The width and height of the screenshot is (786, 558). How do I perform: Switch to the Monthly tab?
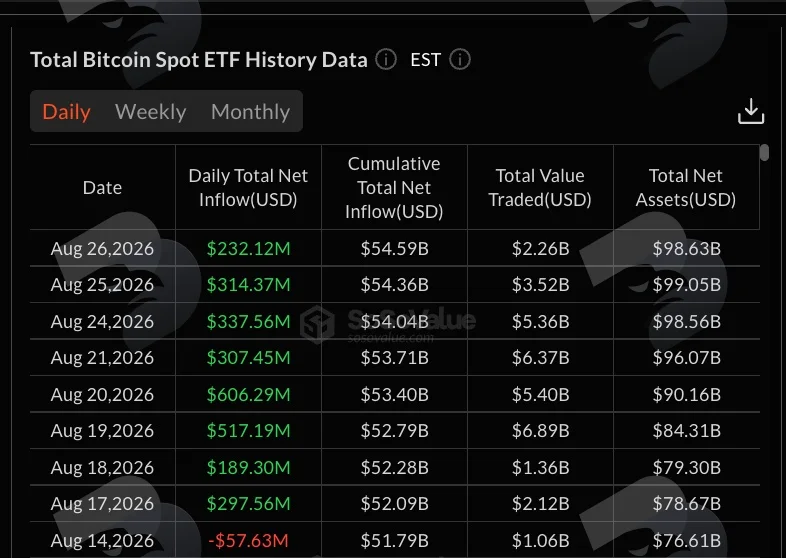(x=250, y=111)
